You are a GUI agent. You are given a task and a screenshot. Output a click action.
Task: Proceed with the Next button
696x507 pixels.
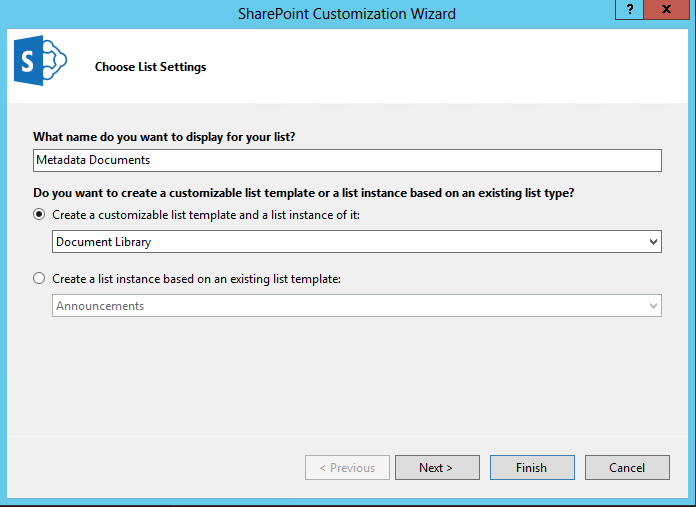[437, 467]
